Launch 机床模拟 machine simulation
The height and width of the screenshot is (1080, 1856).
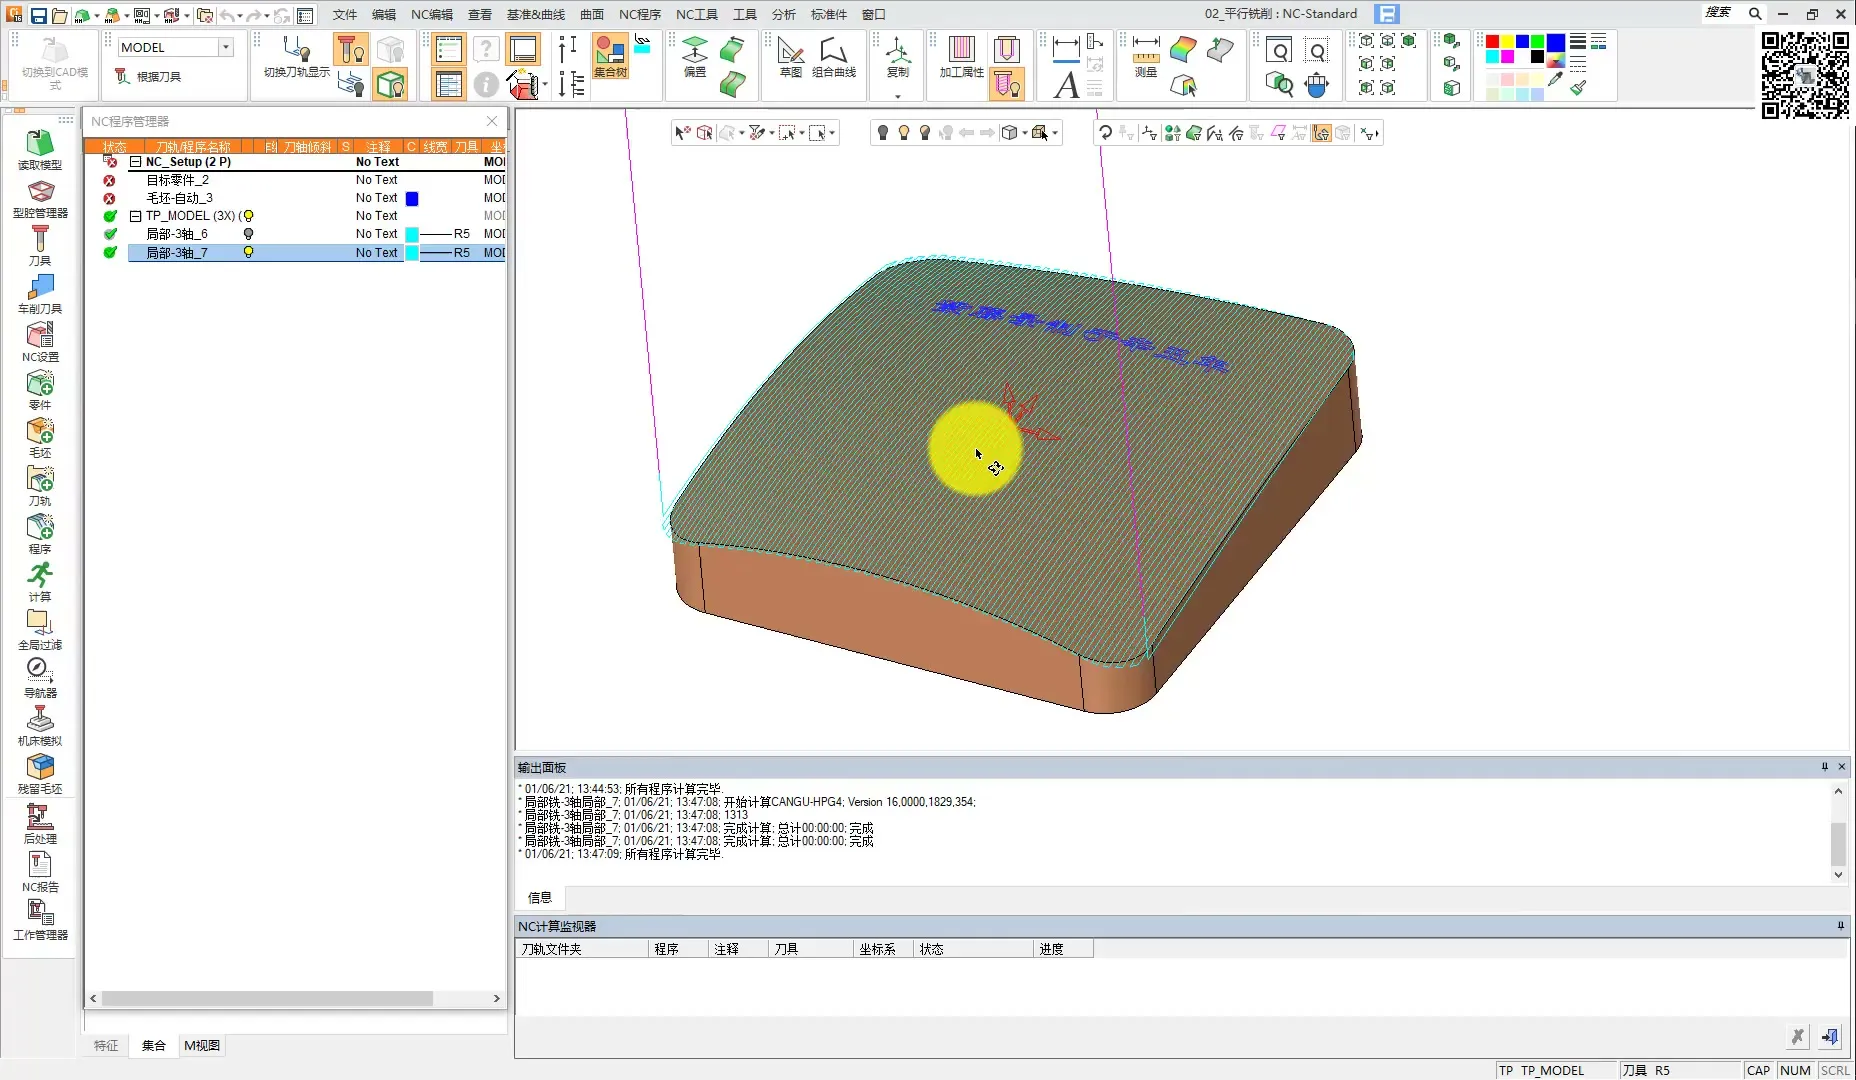pyautogui.click(x=40, y=723)
